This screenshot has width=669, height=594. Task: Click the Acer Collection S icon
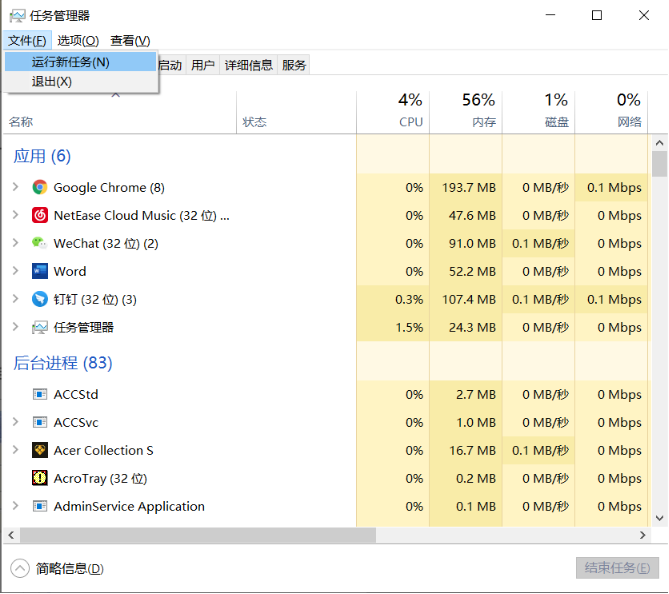point(40,450)
